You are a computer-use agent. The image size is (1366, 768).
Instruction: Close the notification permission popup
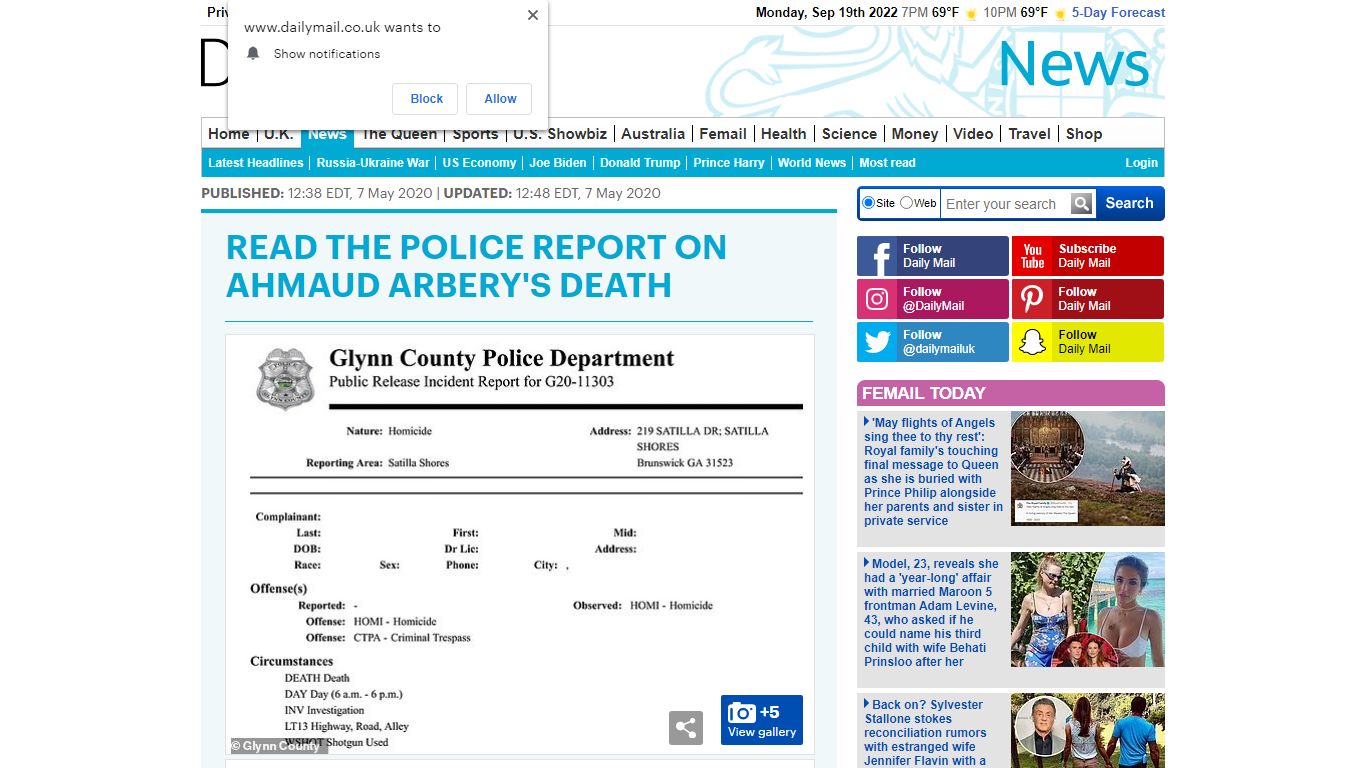[x=533, y=15]
